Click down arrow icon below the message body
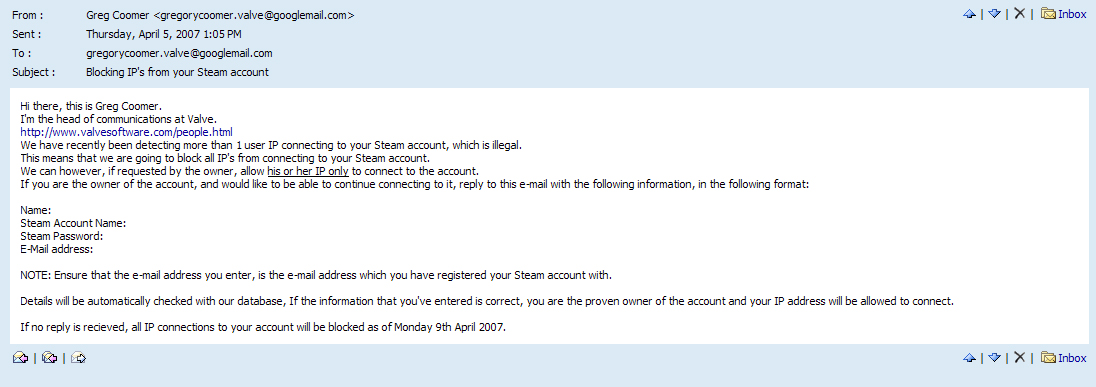Viewport: 1096px width, 387px height. tap(995, 358)
